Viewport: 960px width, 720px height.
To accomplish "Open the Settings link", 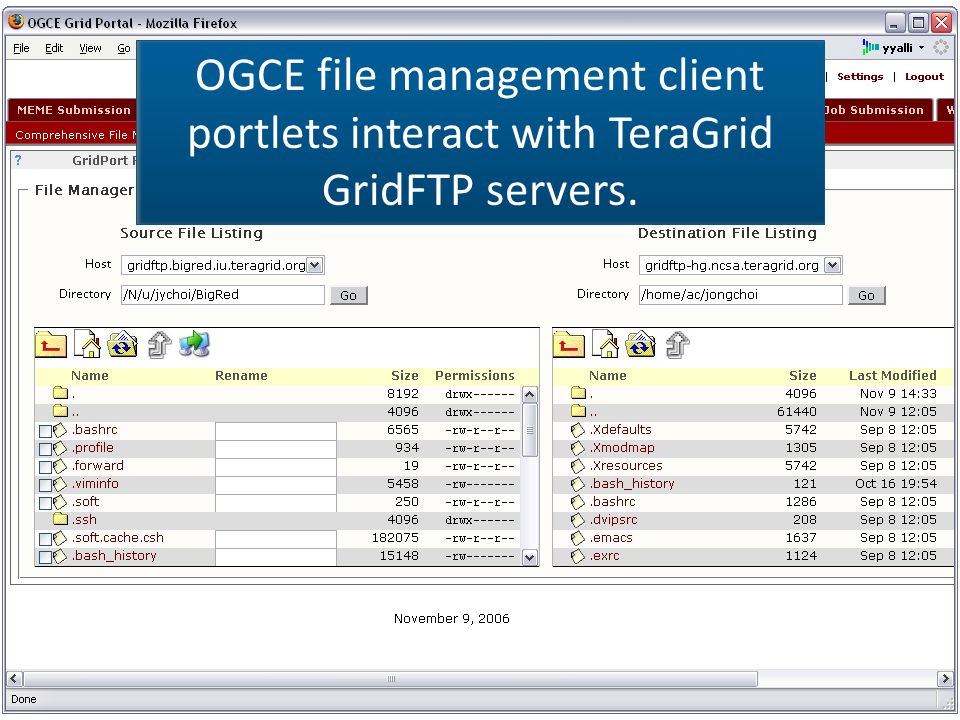I will [x=860, y=77].
